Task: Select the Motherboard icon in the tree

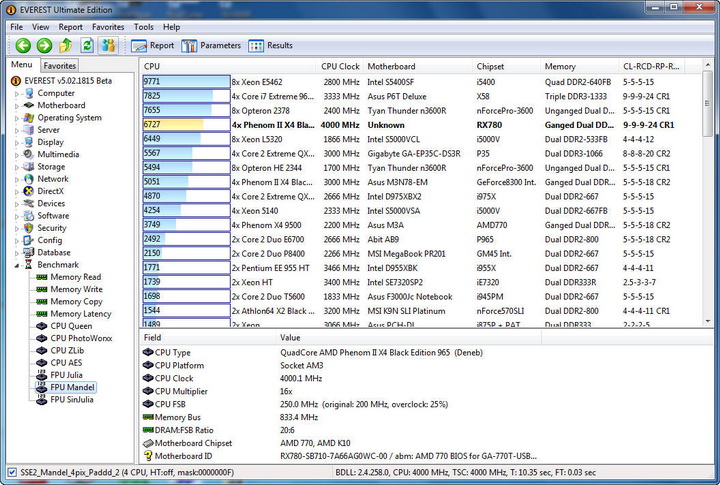Action: (29, 105)
